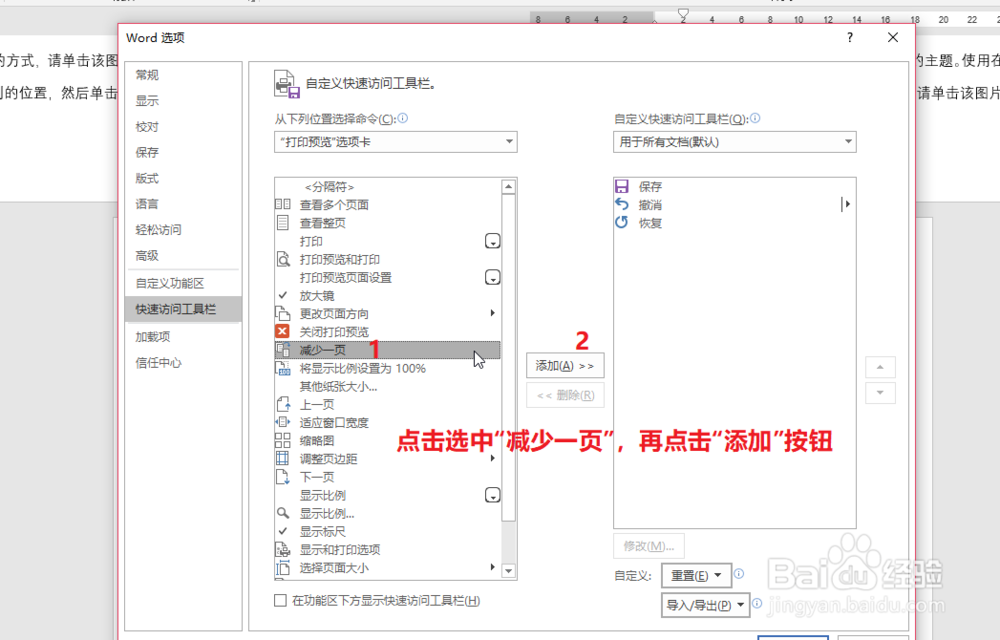This screenshot has height=640, width=1000.
Task: Select the 调整页边距 icon
Action: click(283, 458)
